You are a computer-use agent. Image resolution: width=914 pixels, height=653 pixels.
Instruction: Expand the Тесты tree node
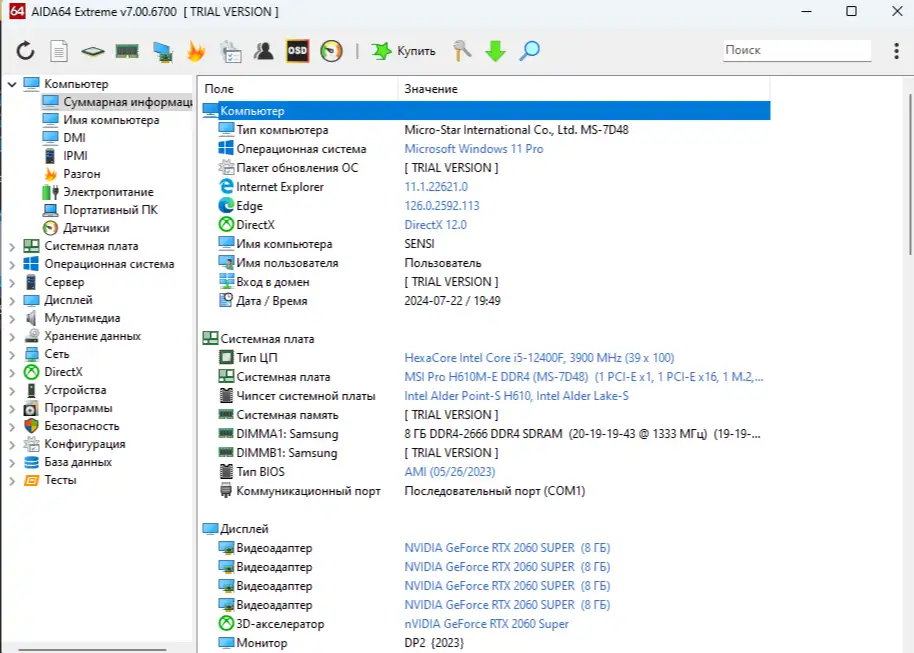12,480
